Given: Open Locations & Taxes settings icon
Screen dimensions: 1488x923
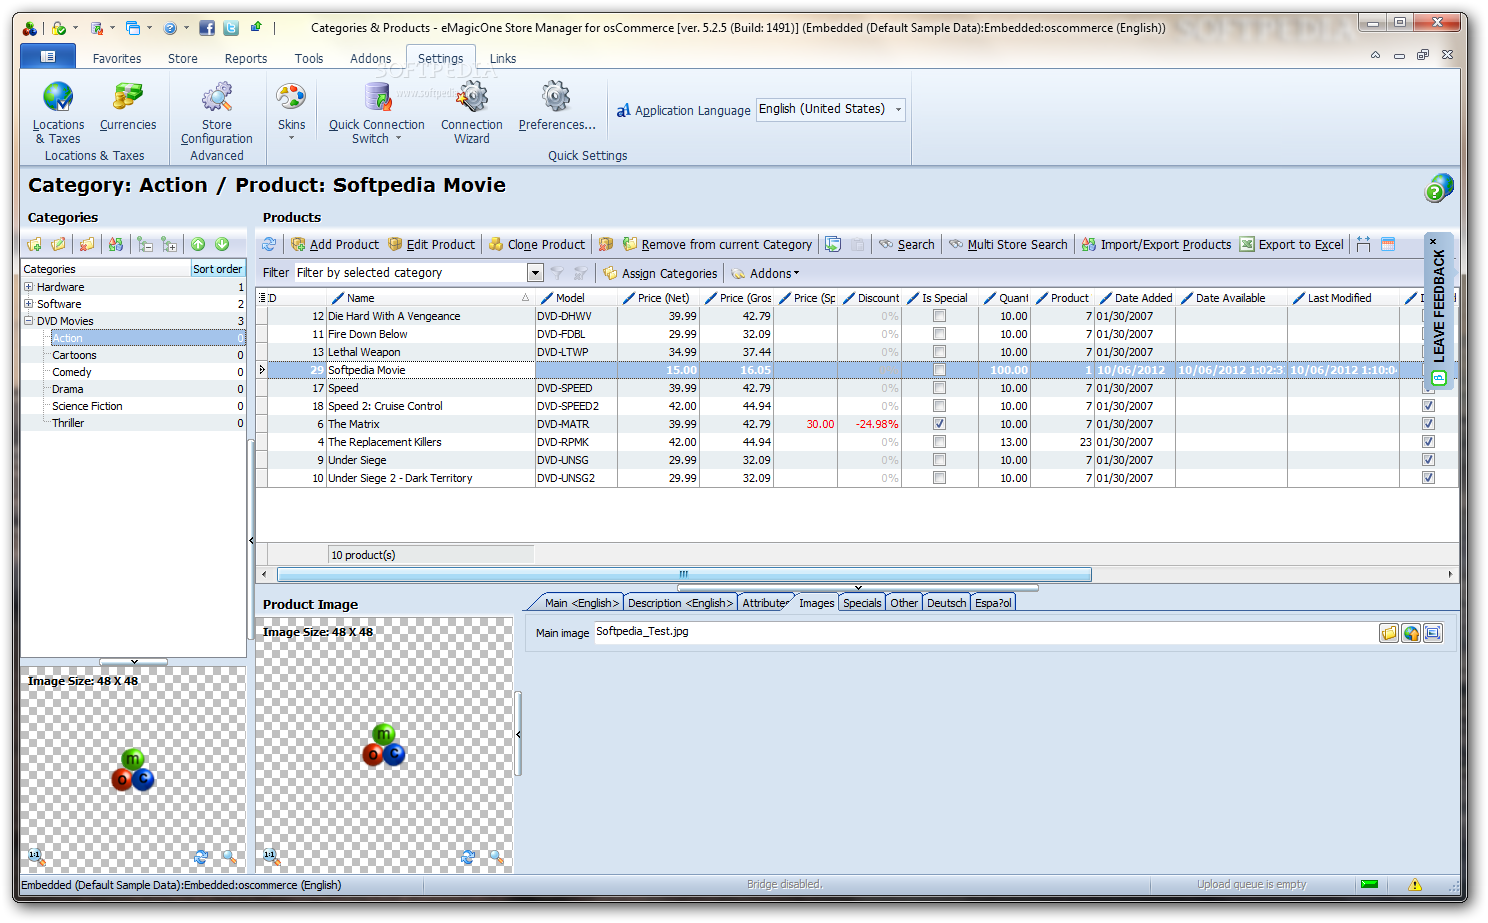Looking at the screenshot, I should click(x=58, y=113).
